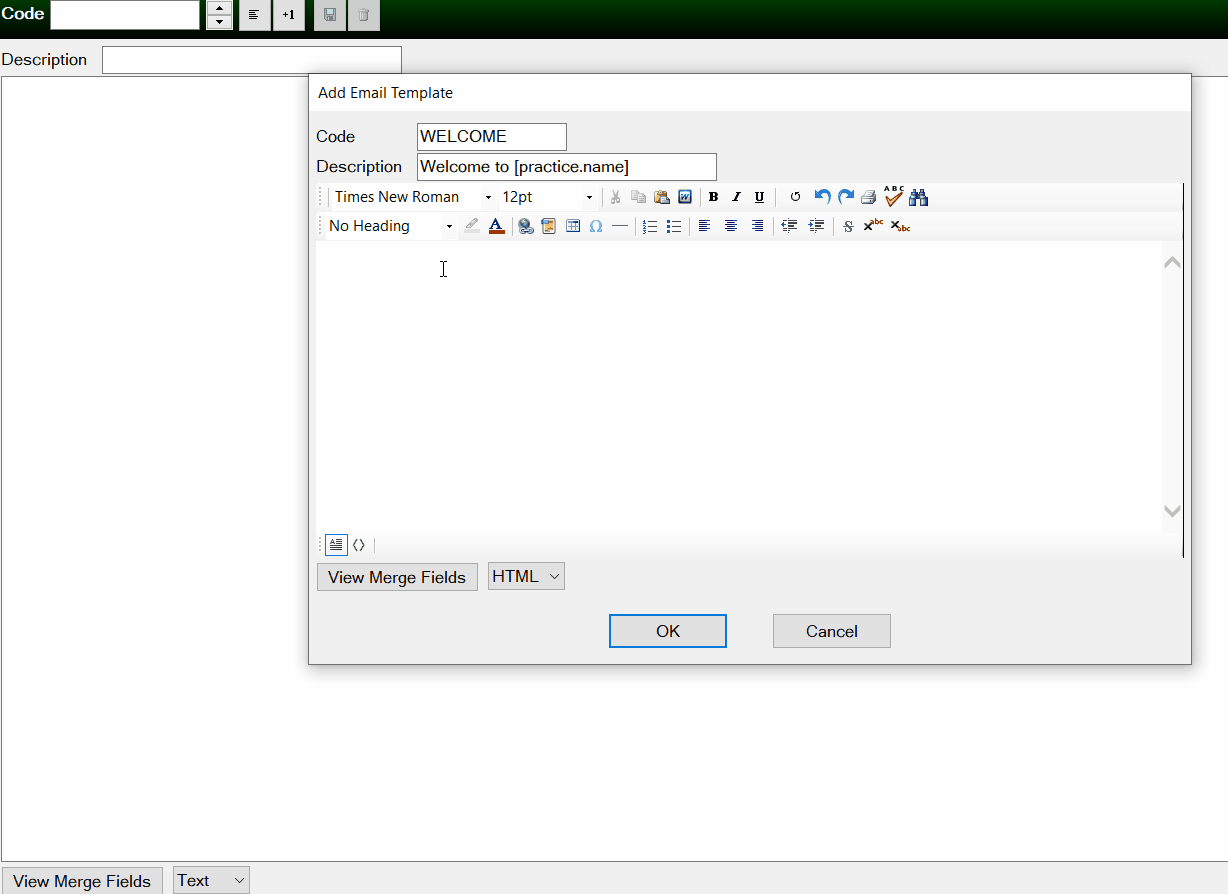Insert a horizontal rule line
Viewport: 1228px width, 894px height.
(x=620, y=226)
